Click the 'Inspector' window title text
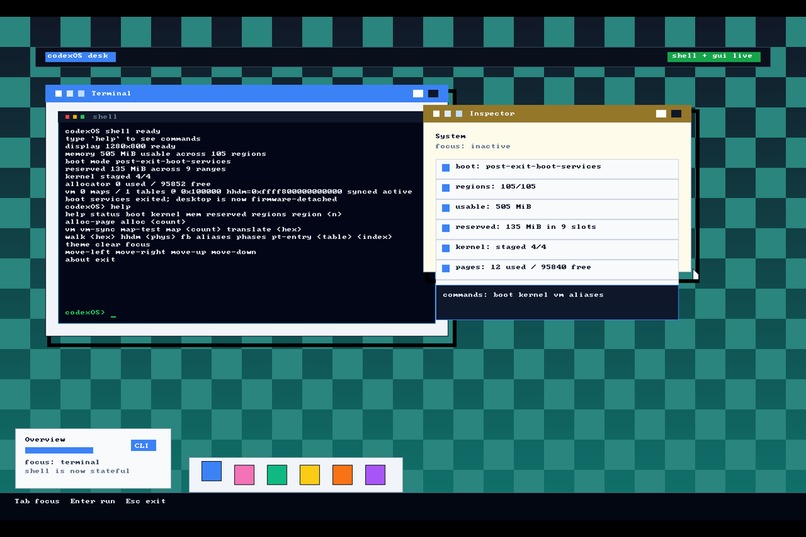 (492, 114)
